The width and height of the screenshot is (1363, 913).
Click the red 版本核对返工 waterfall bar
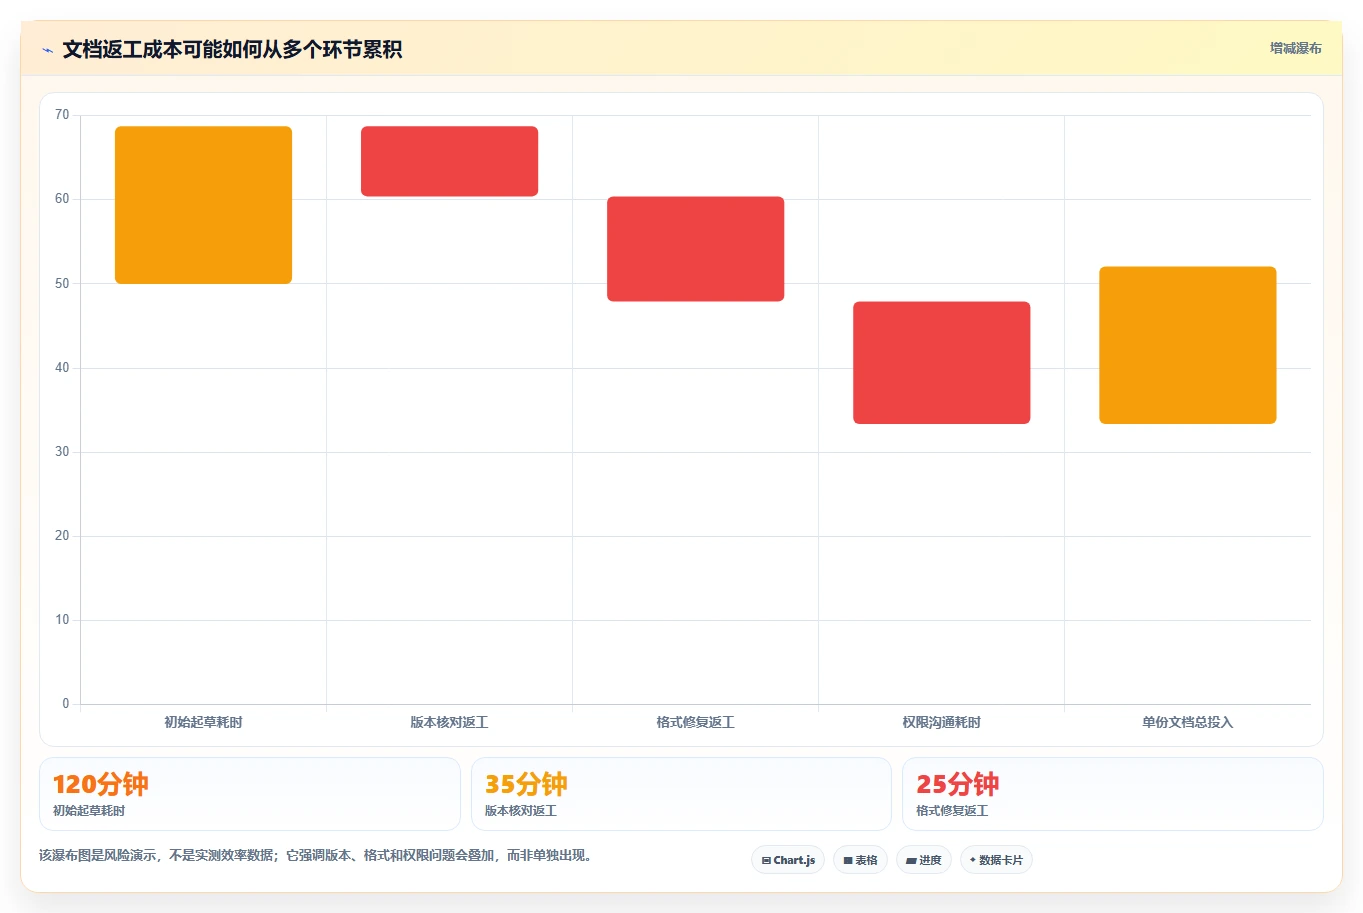449,161
